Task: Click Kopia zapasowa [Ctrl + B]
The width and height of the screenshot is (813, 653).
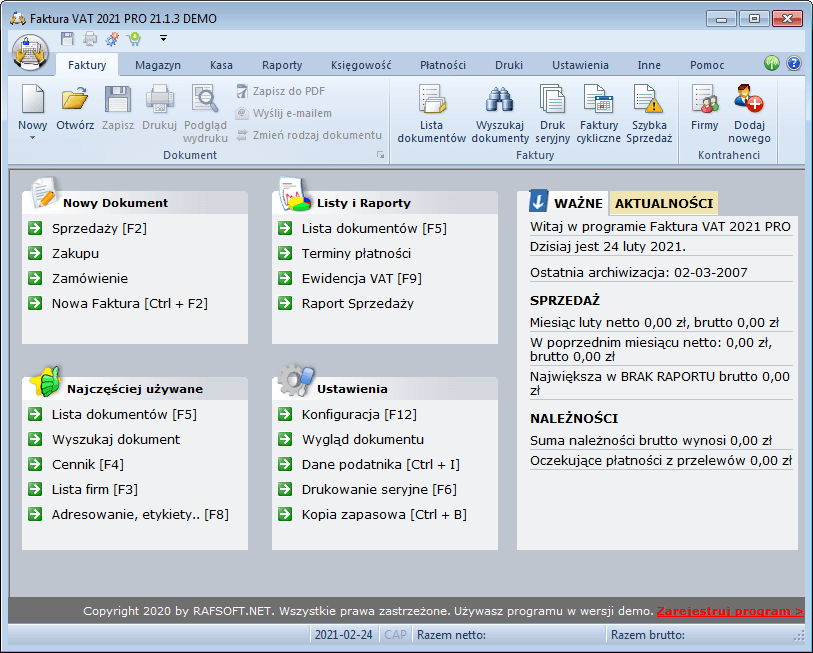Action: (x=384, y=515)
